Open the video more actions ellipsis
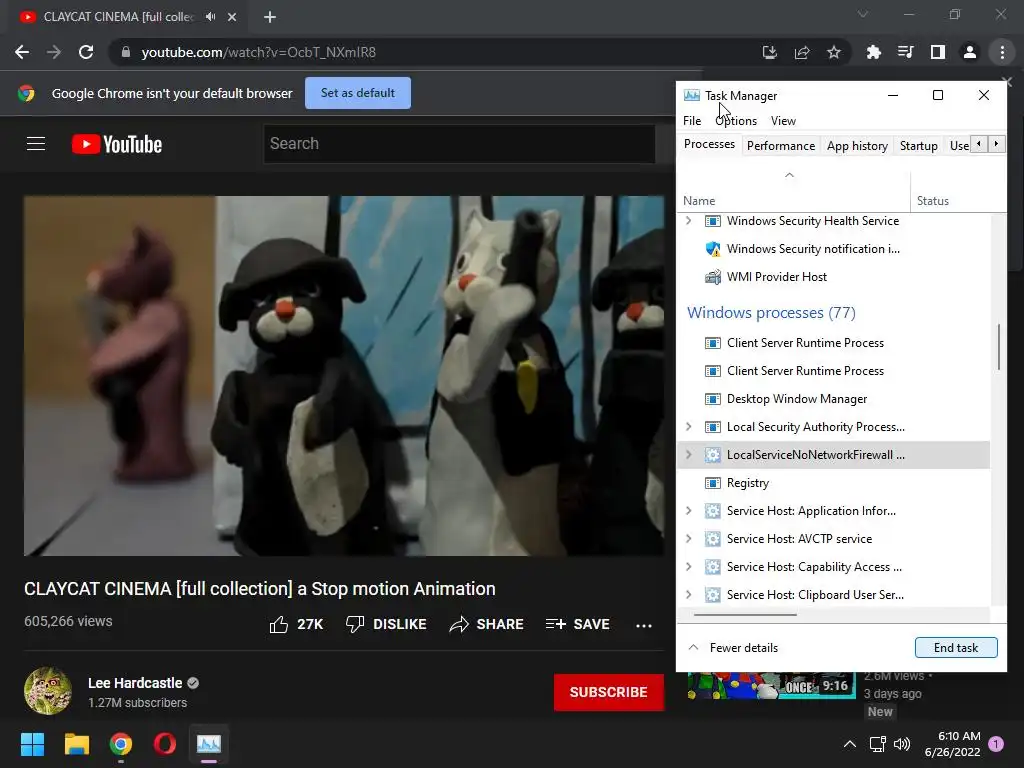The height and width of the screenshot is (768, 1024). coord(644,626)
